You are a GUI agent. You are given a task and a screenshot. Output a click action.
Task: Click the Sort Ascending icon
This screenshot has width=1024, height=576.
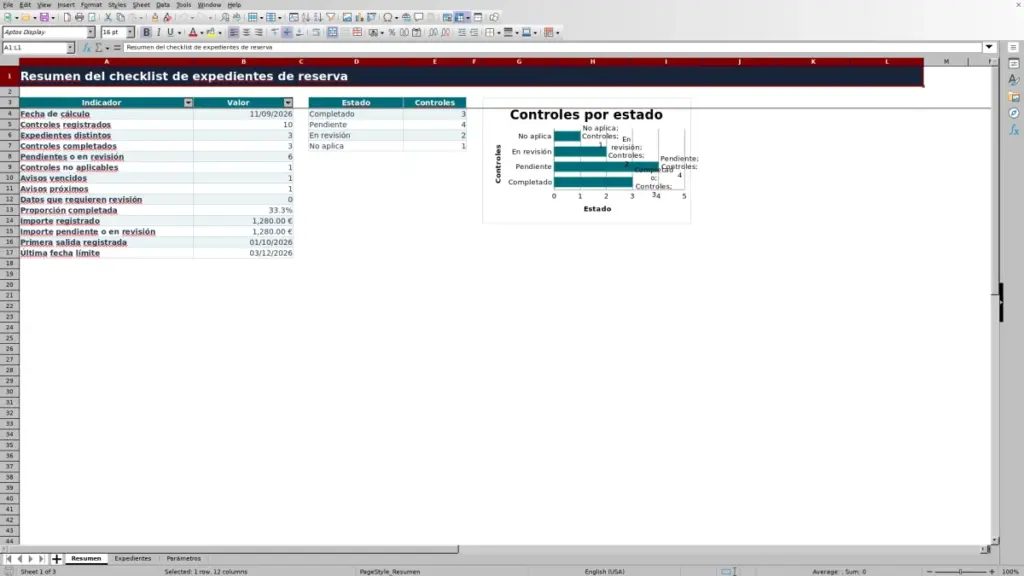tap(306, 17)
